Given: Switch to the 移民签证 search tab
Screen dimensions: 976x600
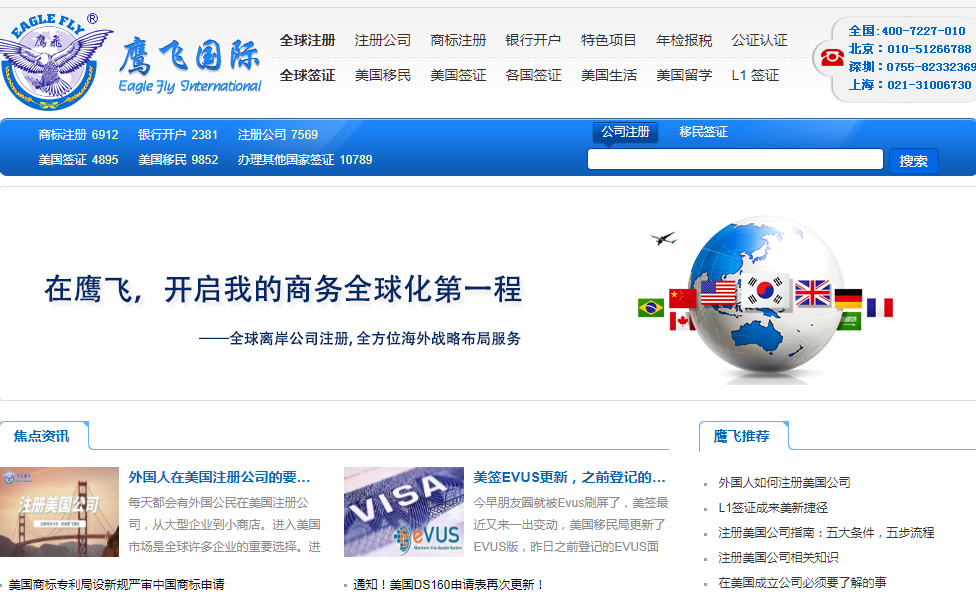Looking at the screenshot, I should click(703, 132).
